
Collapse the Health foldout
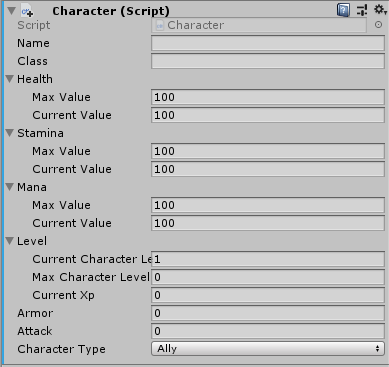point(10,79)
